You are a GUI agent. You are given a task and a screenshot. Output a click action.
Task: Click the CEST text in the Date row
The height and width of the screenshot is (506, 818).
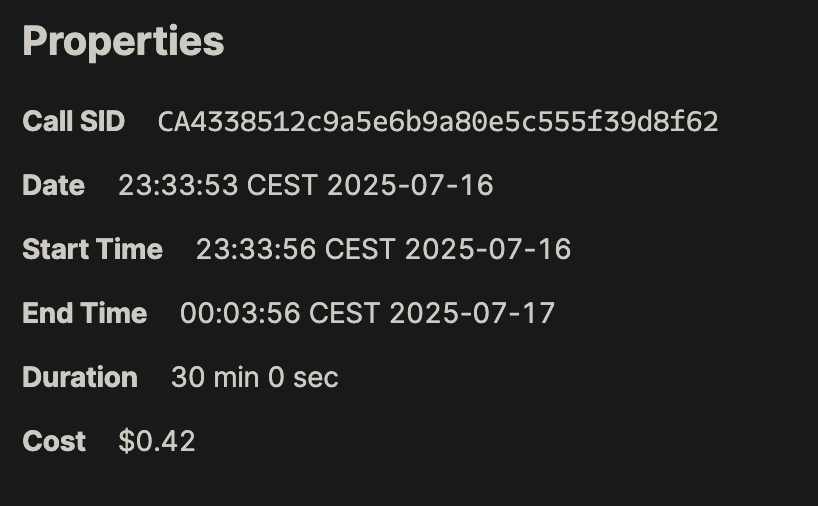point(282,185)
